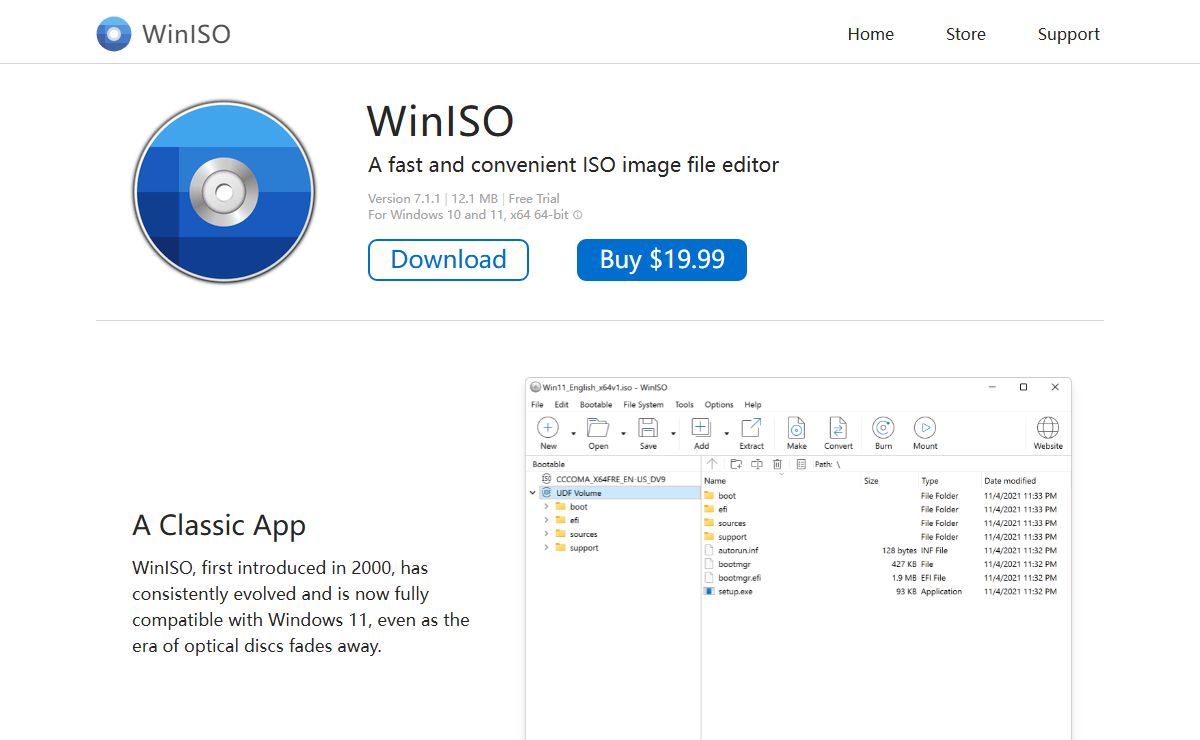
Task: Click the Add files toolbar icon
Action: click(701, 427)
